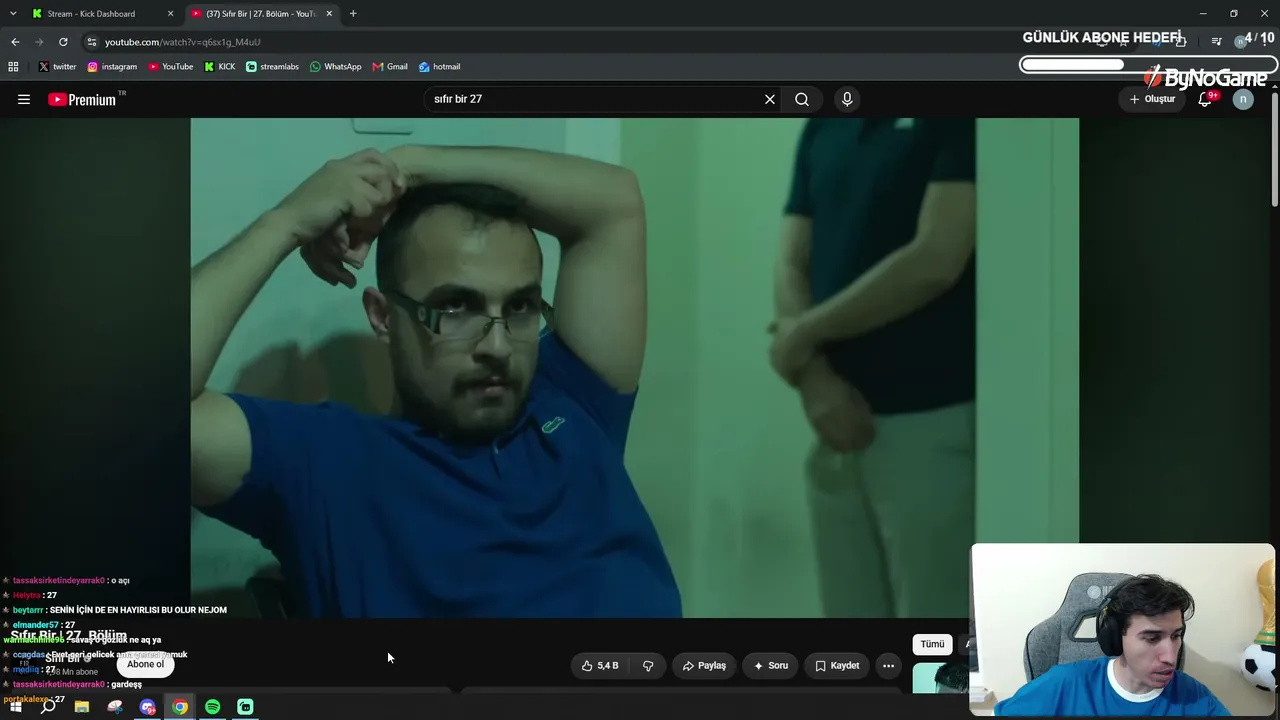Image resolution: width=1280 pixels, height=720 pixels.
Task: Open Windows taskbar search
Action: tap(48, 707)
